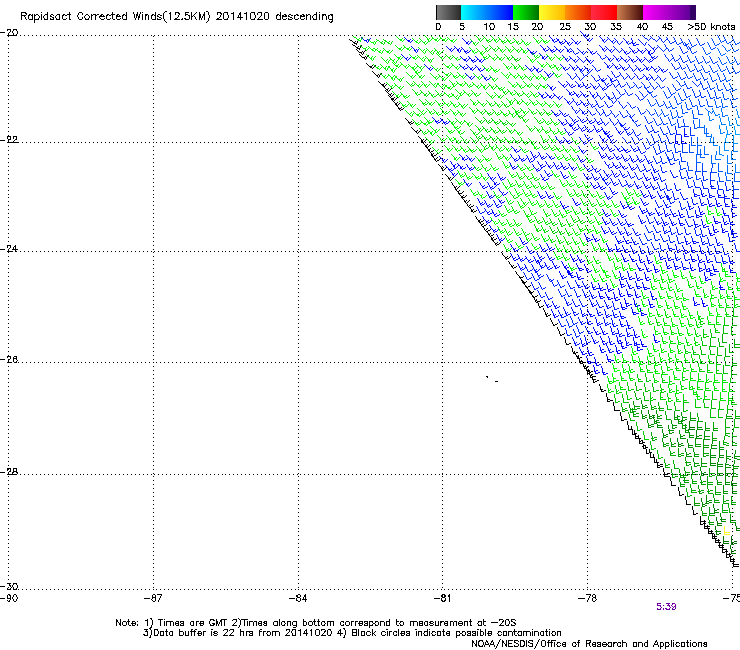Click the green 15-20 knots legend color
This screenshot has width=740, height=650.
point(526,12)
